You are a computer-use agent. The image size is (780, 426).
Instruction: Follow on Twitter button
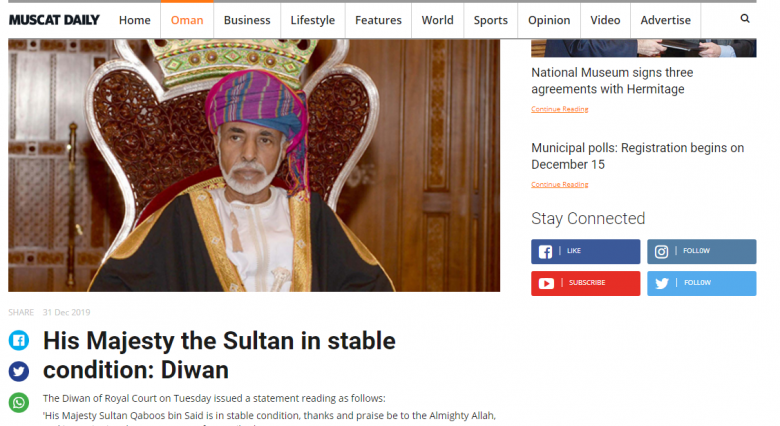tap(701, 283)
